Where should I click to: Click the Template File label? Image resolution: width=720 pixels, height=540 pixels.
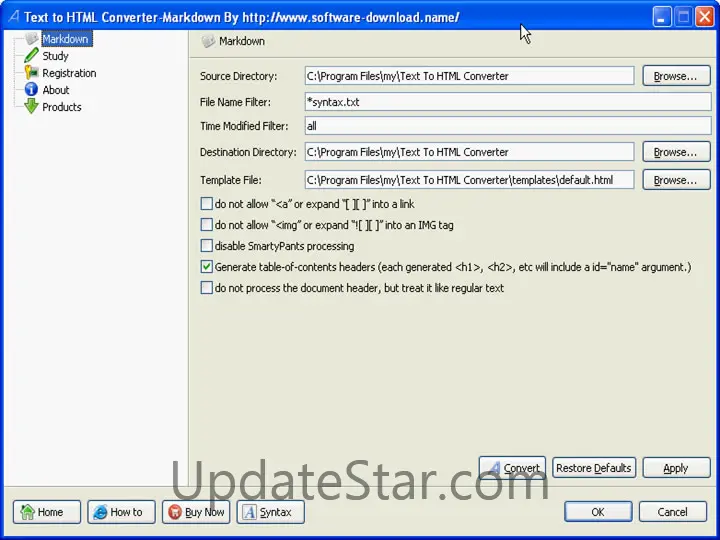231,180
